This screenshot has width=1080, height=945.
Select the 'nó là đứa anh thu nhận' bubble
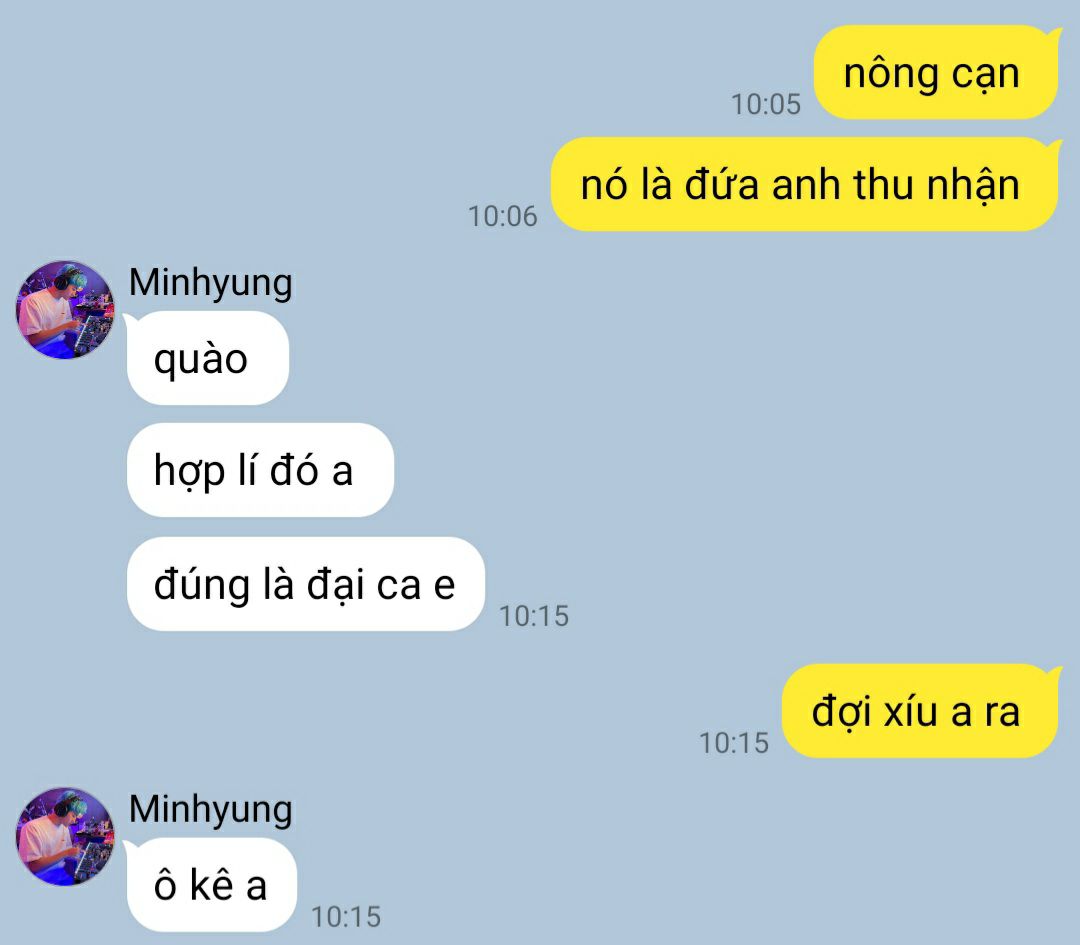coord(806,184)
